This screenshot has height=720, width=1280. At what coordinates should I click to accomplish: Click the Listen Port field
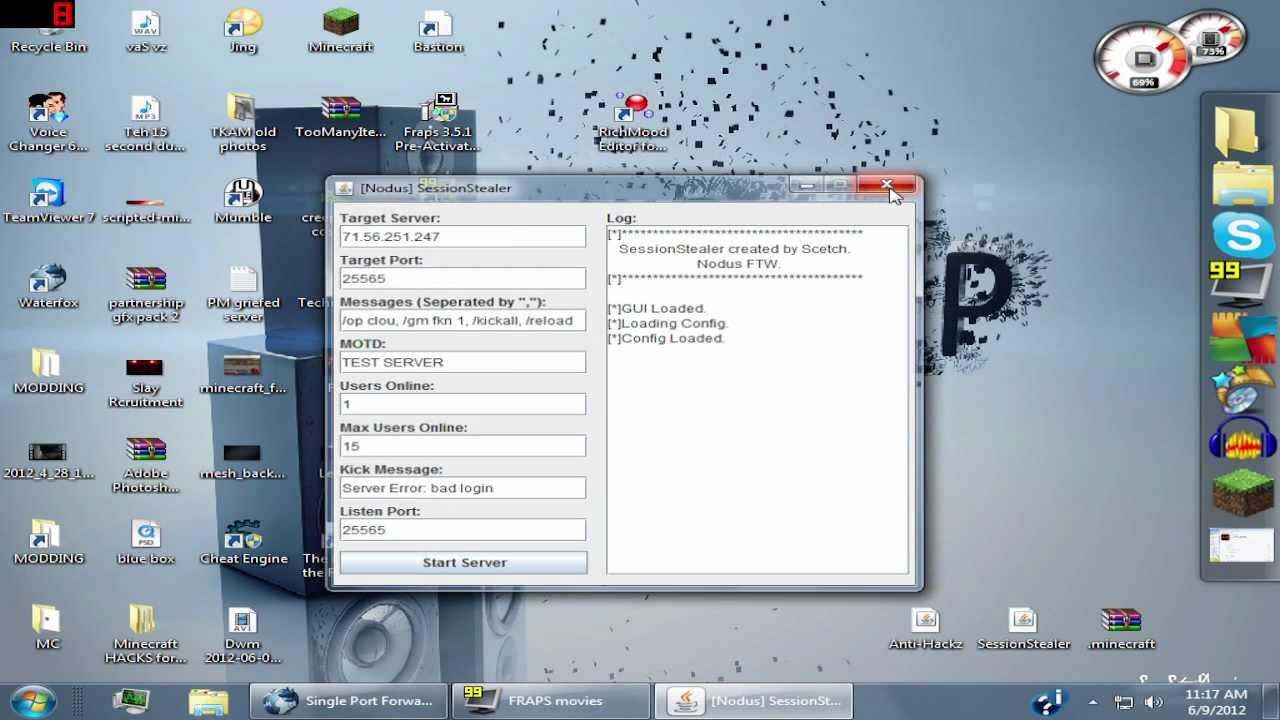click(463, 531)
